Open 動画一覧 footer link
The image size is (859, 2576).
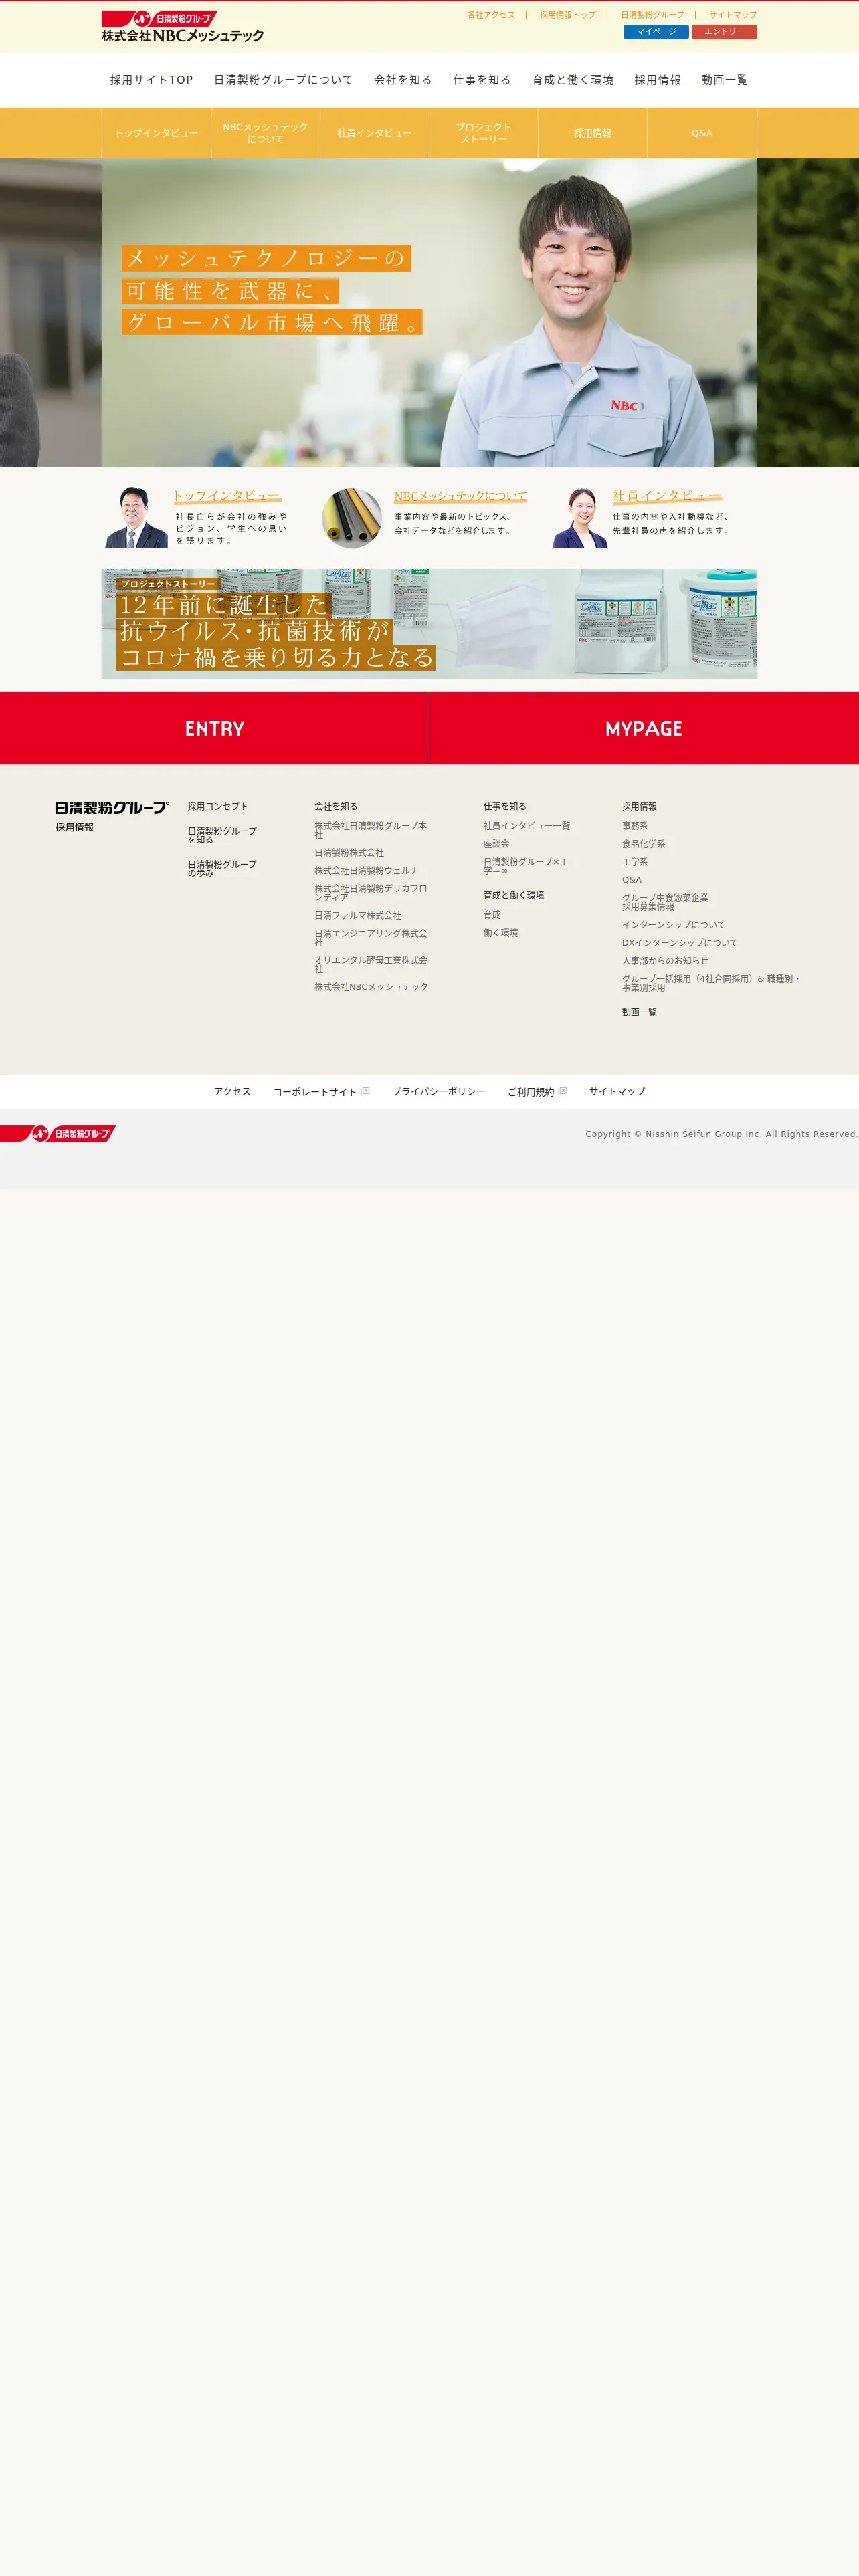[x=640, y=1013]
